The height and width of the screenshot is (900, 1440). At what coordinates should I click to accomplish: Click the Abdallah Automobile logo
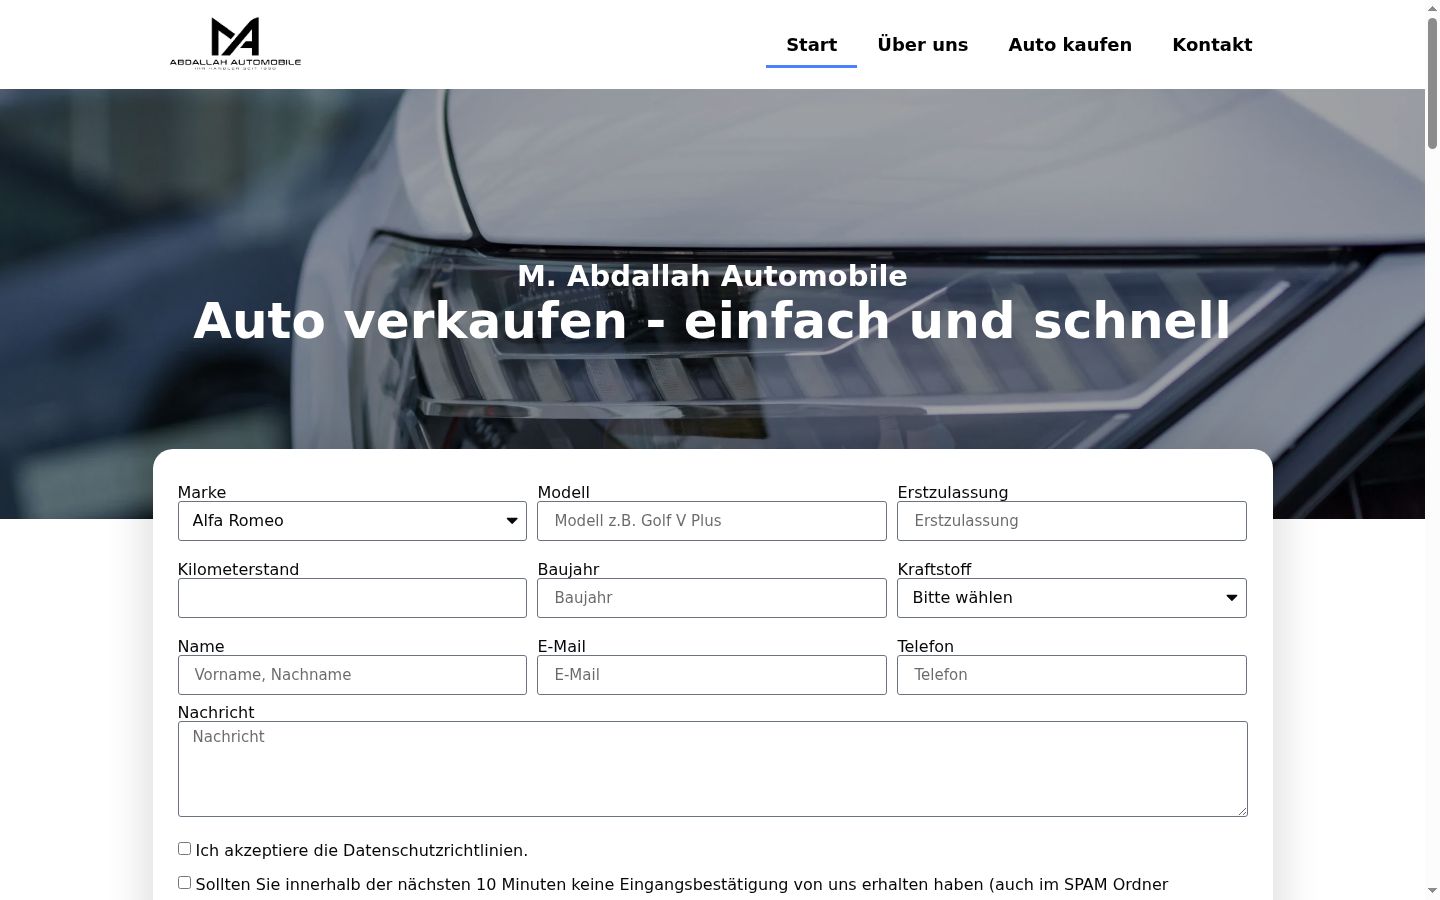point(235,44)
